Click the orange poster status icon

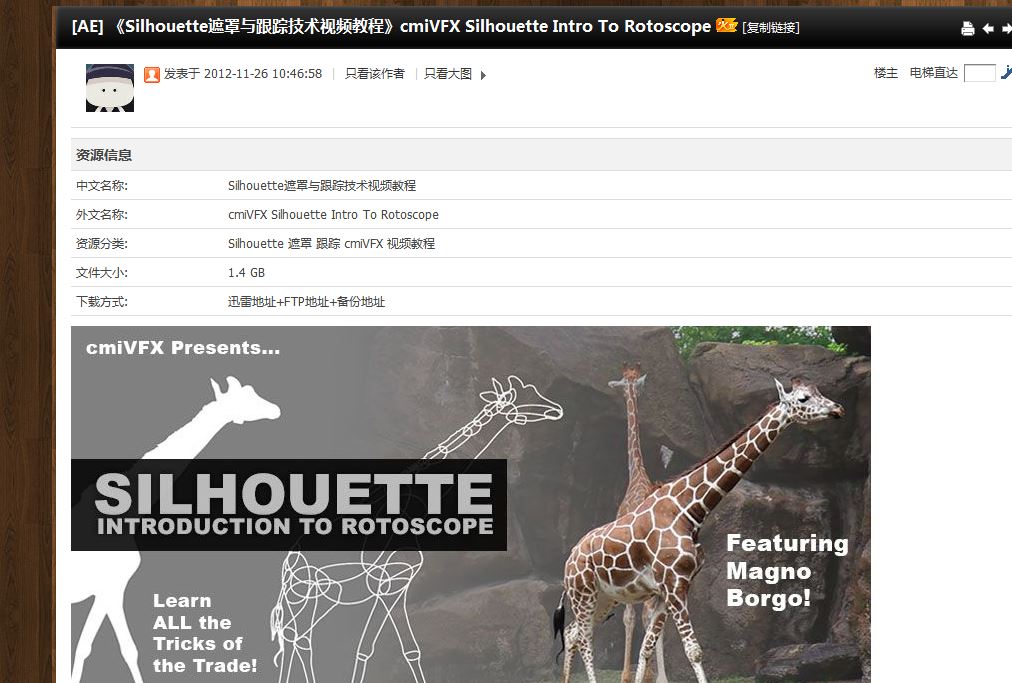(152, 75)
